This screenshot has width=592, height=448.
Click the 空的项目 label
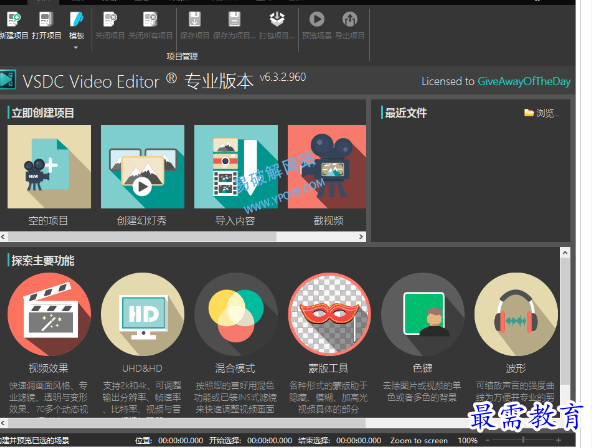pyautogui.click(x=48, y=221)
